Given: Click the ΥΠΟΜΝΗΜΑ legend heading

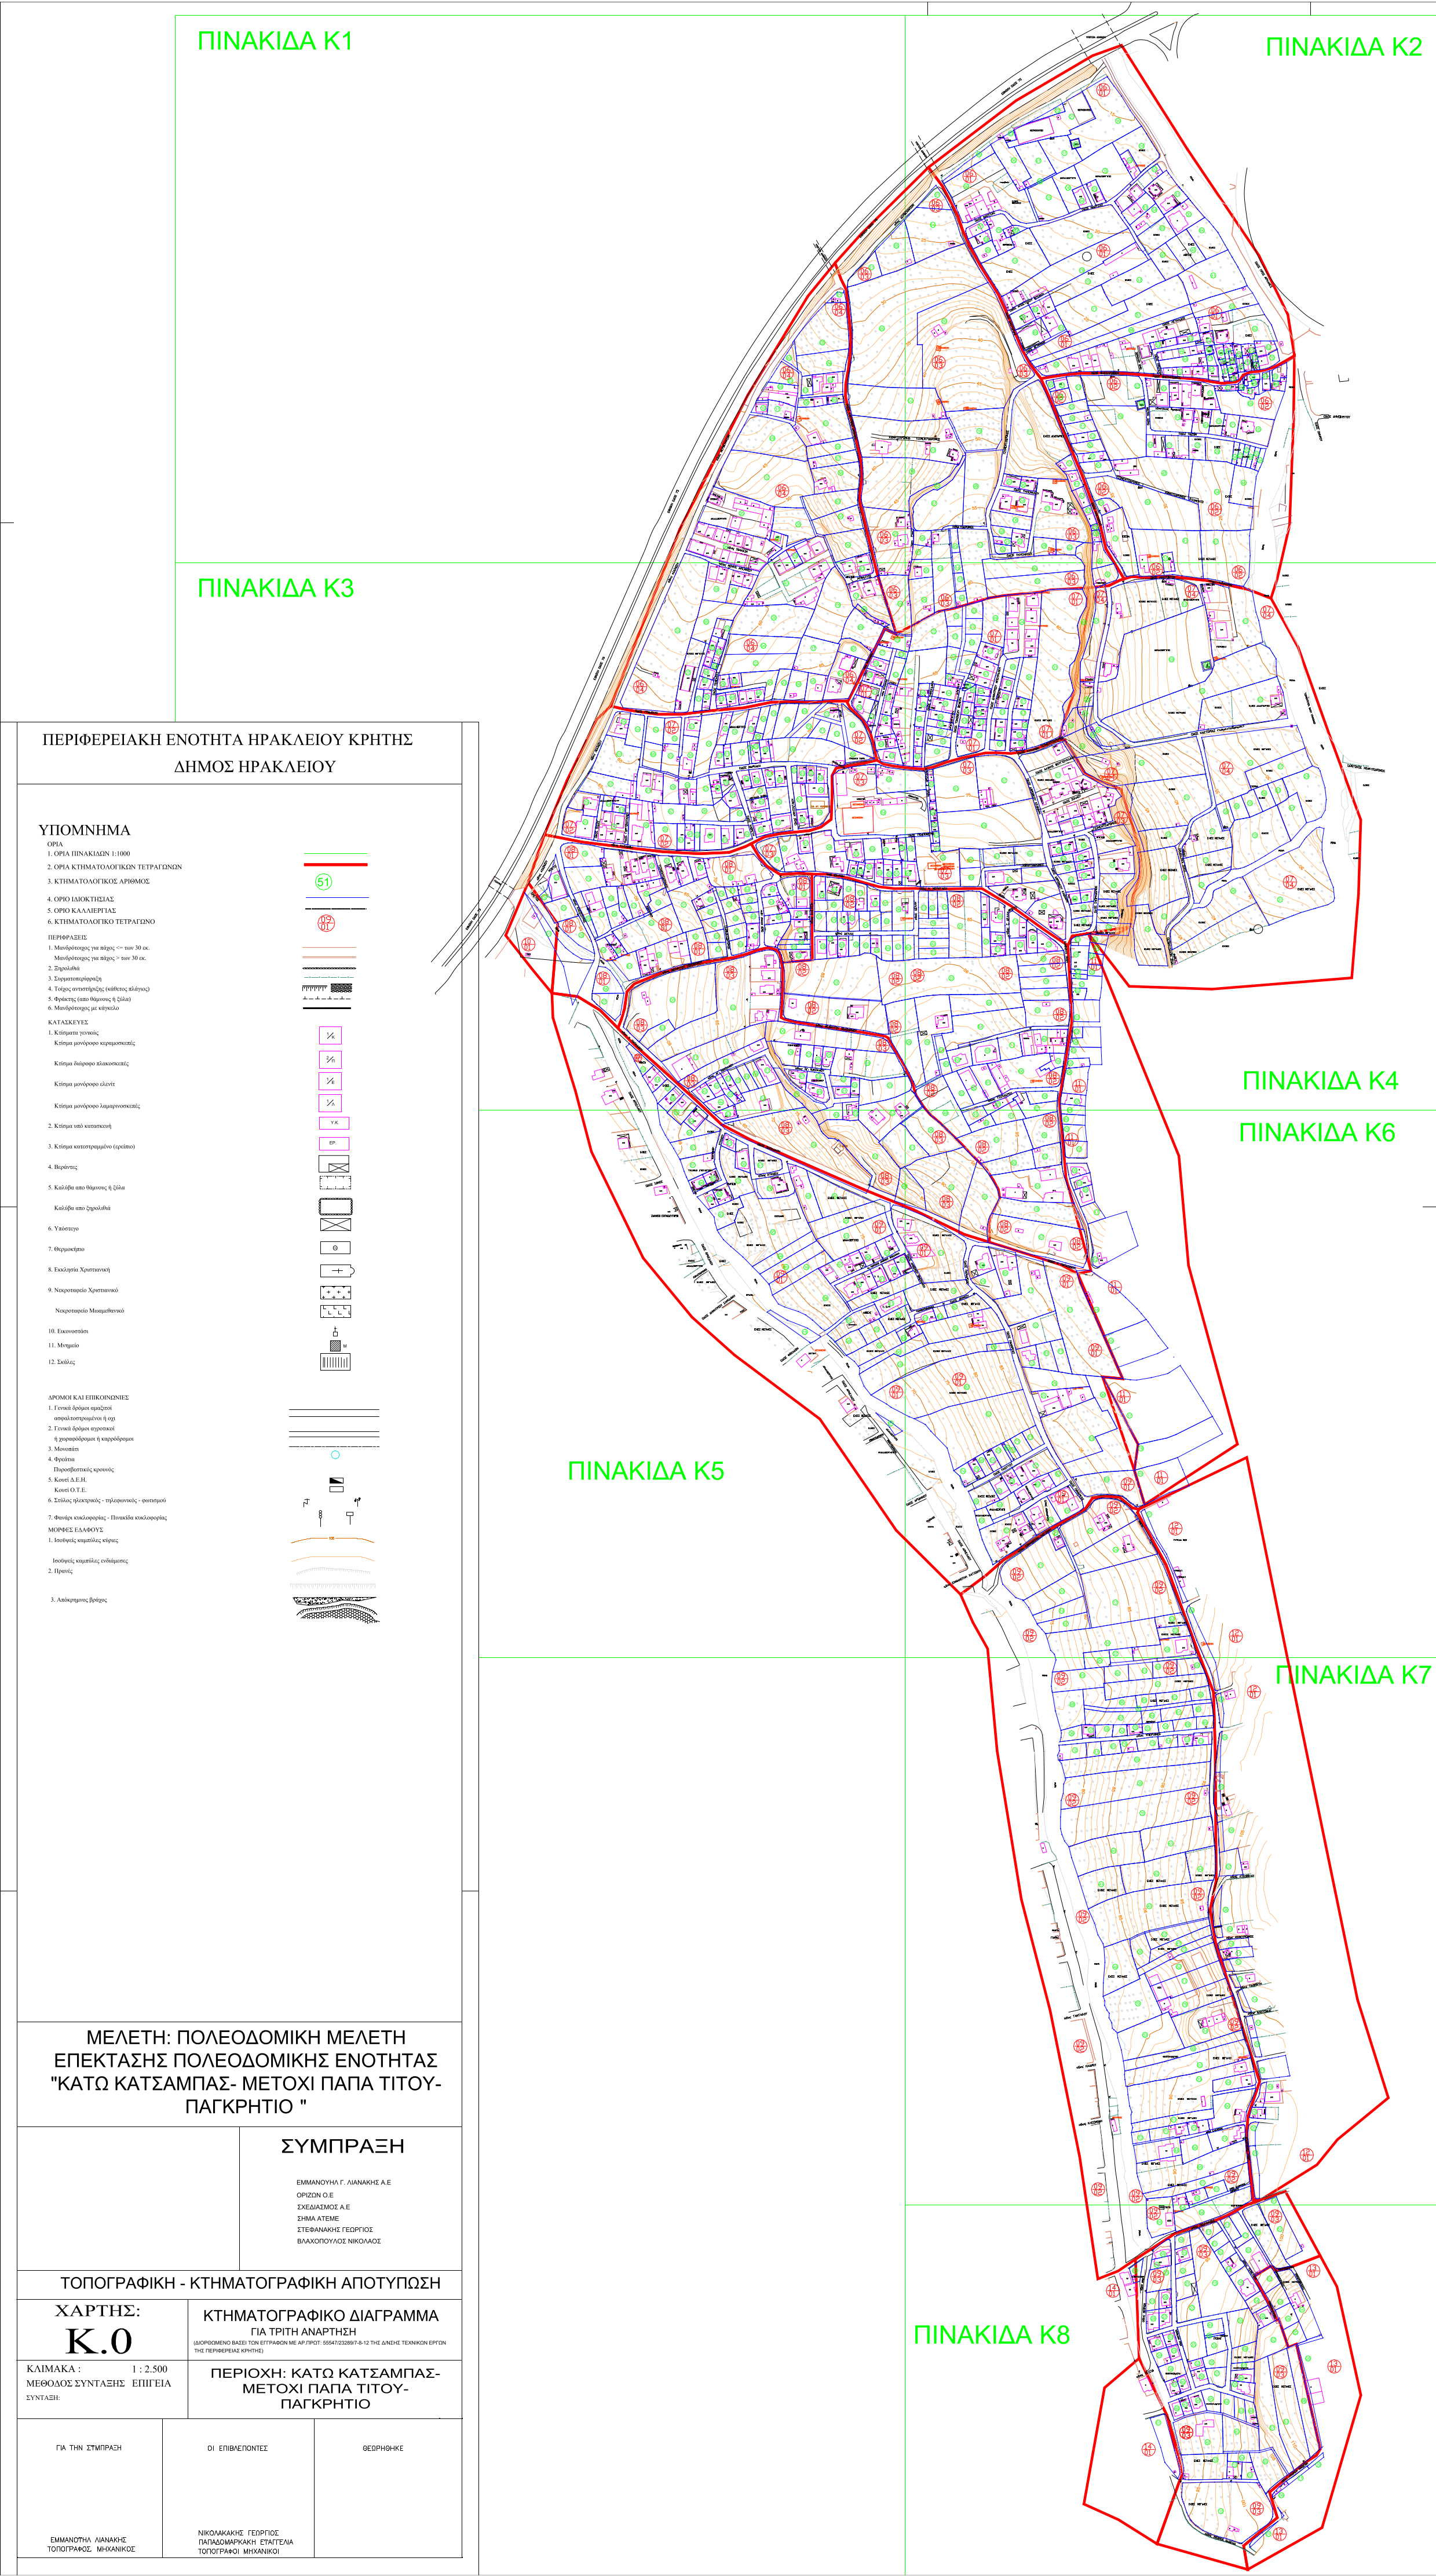Looking at the screenshot, I should [x=84, y=830].
